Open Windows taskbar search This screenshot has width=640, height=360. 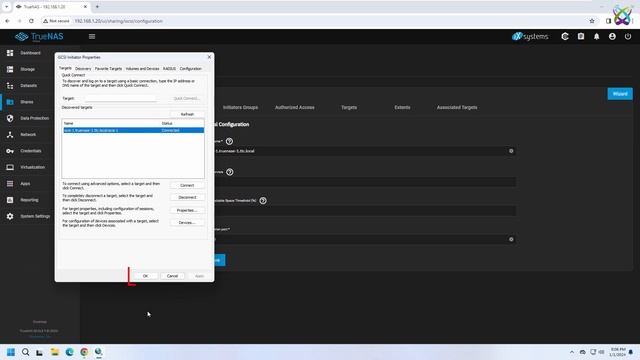25,352
